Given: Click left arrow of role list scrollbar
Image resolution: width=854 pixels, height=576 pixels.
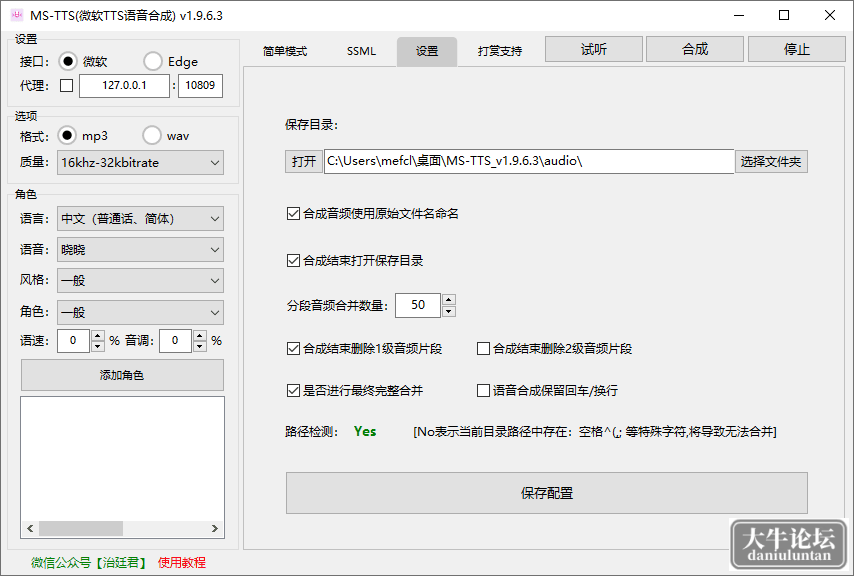Looking at the screenshot, I should click(x=30, y=528).
